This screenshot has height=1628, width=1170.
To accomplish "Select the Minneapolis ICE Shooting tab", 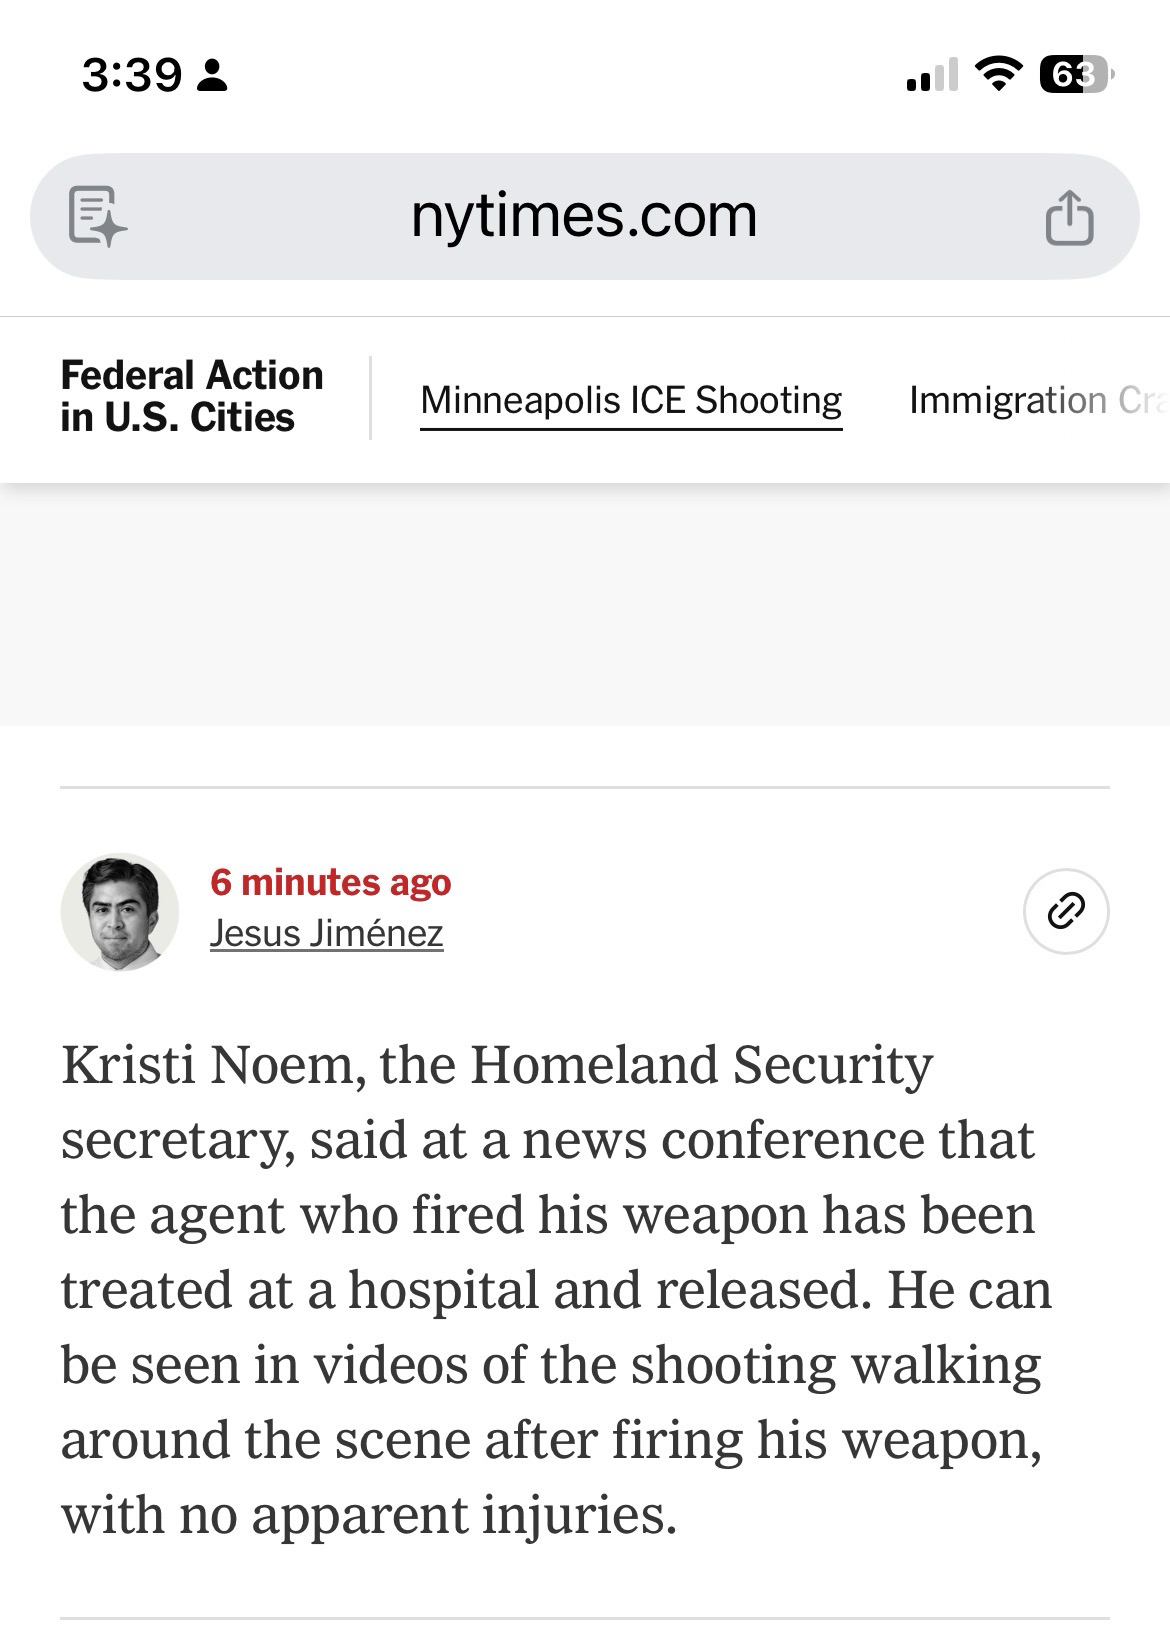I will 631,400.
